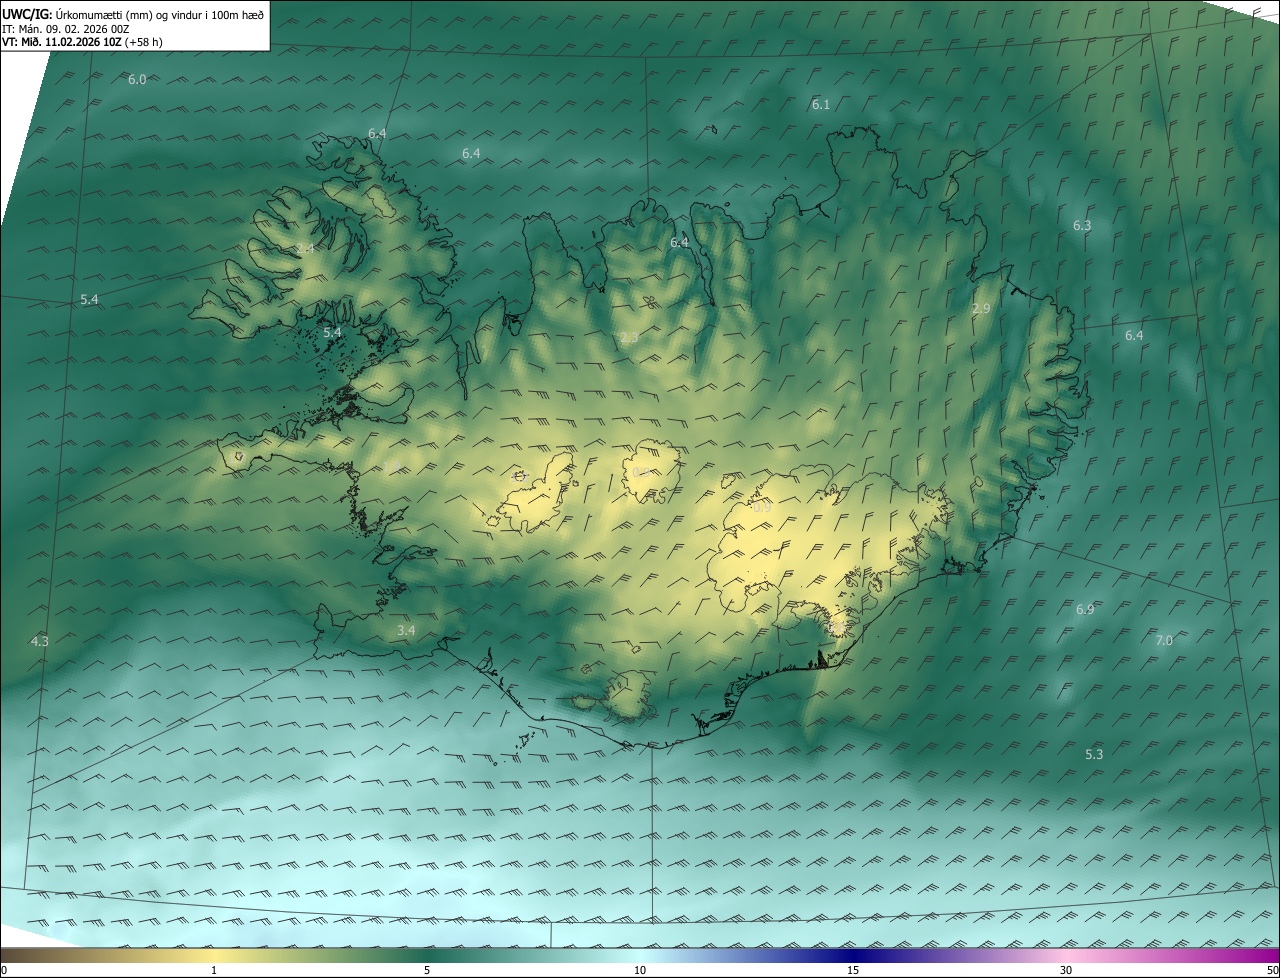Click the "IT: Mán. 09. 02. 2026 00Z" line
This screenshot has height=978, width=1280.
click(67, 29)
